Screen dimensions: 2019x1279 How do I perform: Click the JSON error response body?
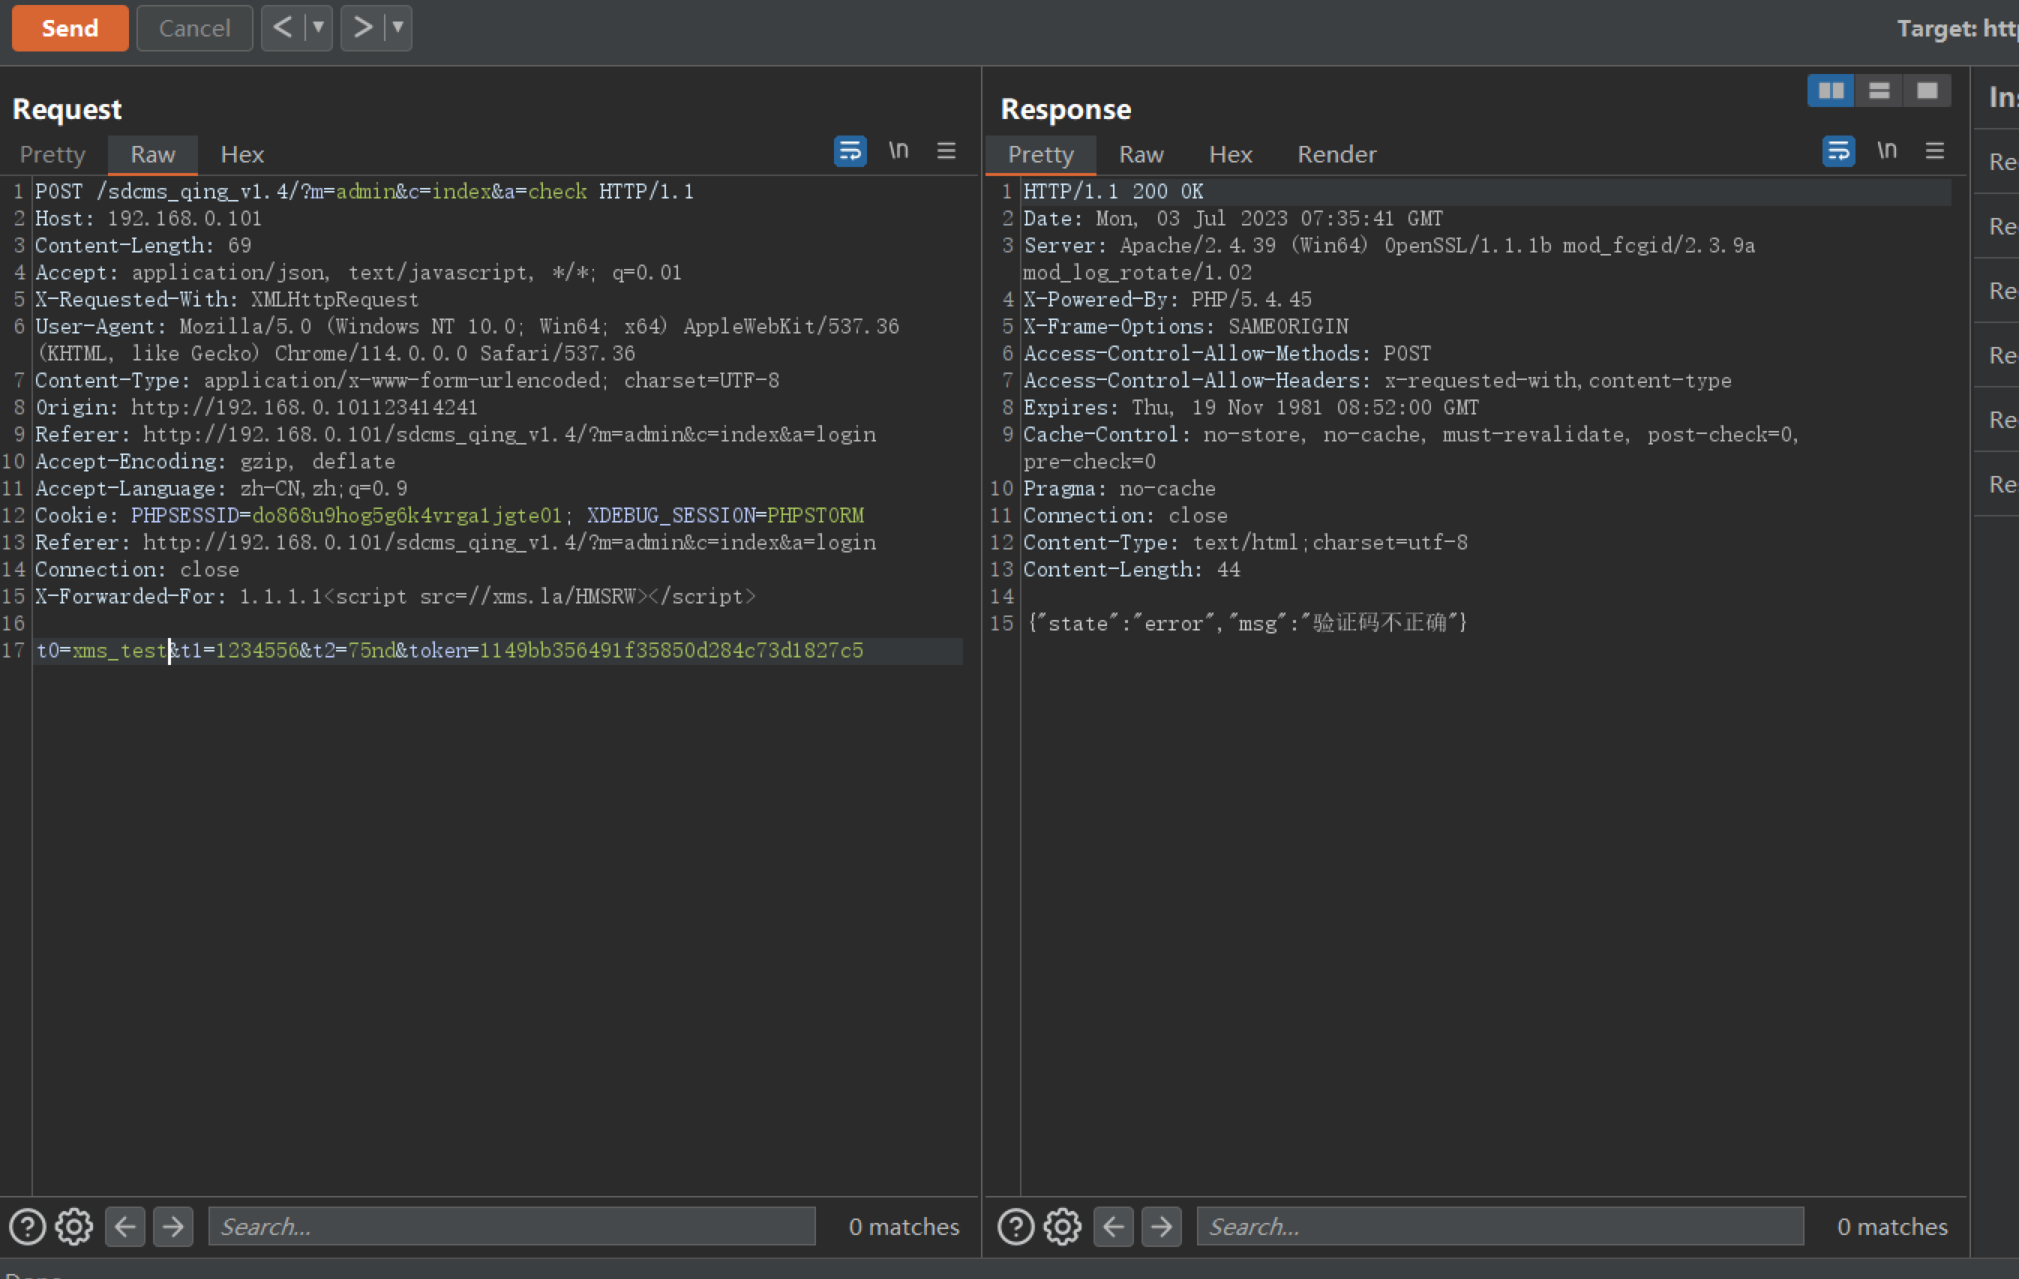(x=1247, y=623)
